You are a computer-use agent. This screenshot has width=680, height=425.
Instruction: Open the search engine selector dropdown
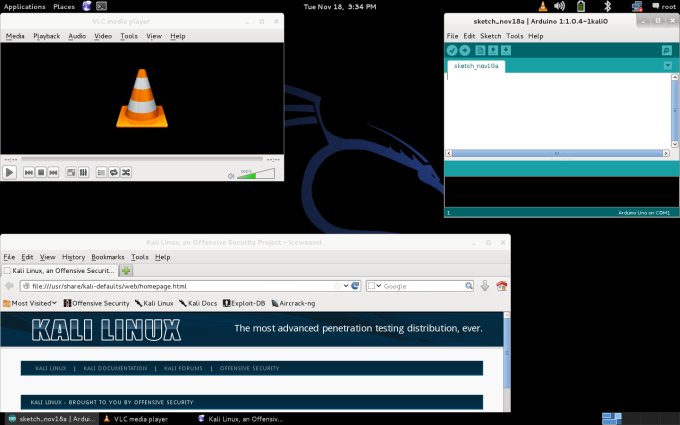tap(373, 286)
